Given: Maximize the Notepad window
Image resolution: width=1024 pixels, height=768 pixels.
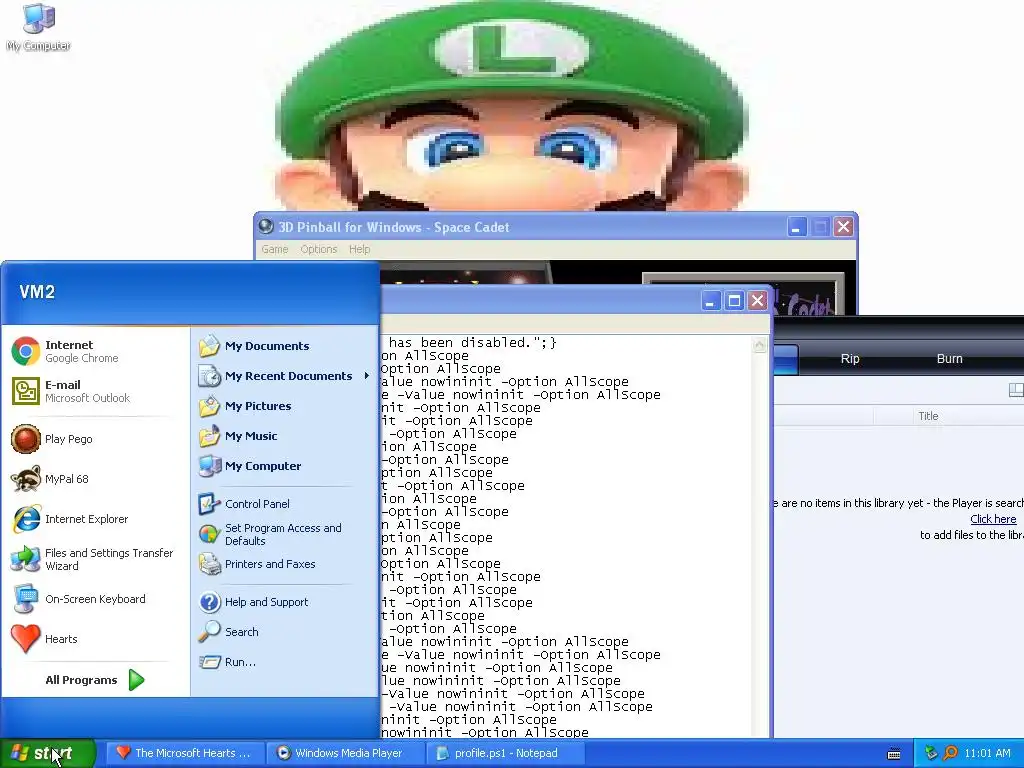Looking at the screenshot, I should (734, 300).
